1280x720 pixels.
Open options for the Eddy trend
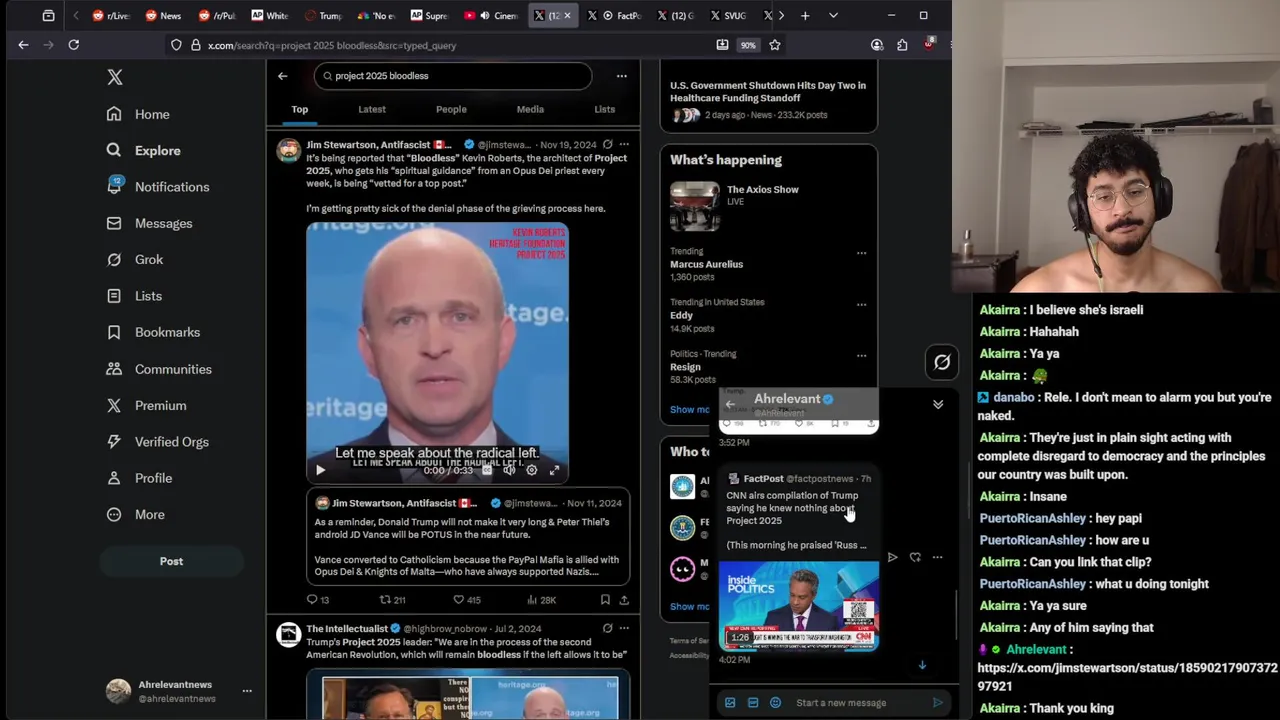point(861,304)
